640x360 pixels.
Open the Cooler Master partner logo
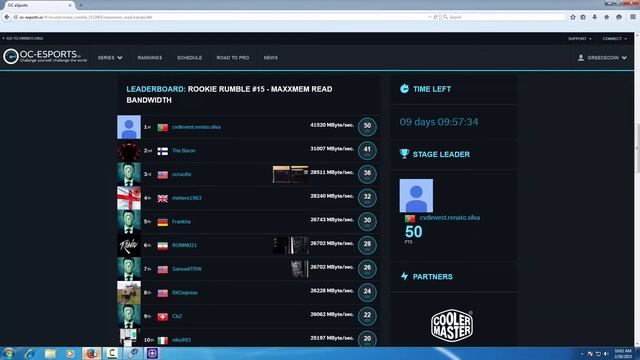[452, 325]
